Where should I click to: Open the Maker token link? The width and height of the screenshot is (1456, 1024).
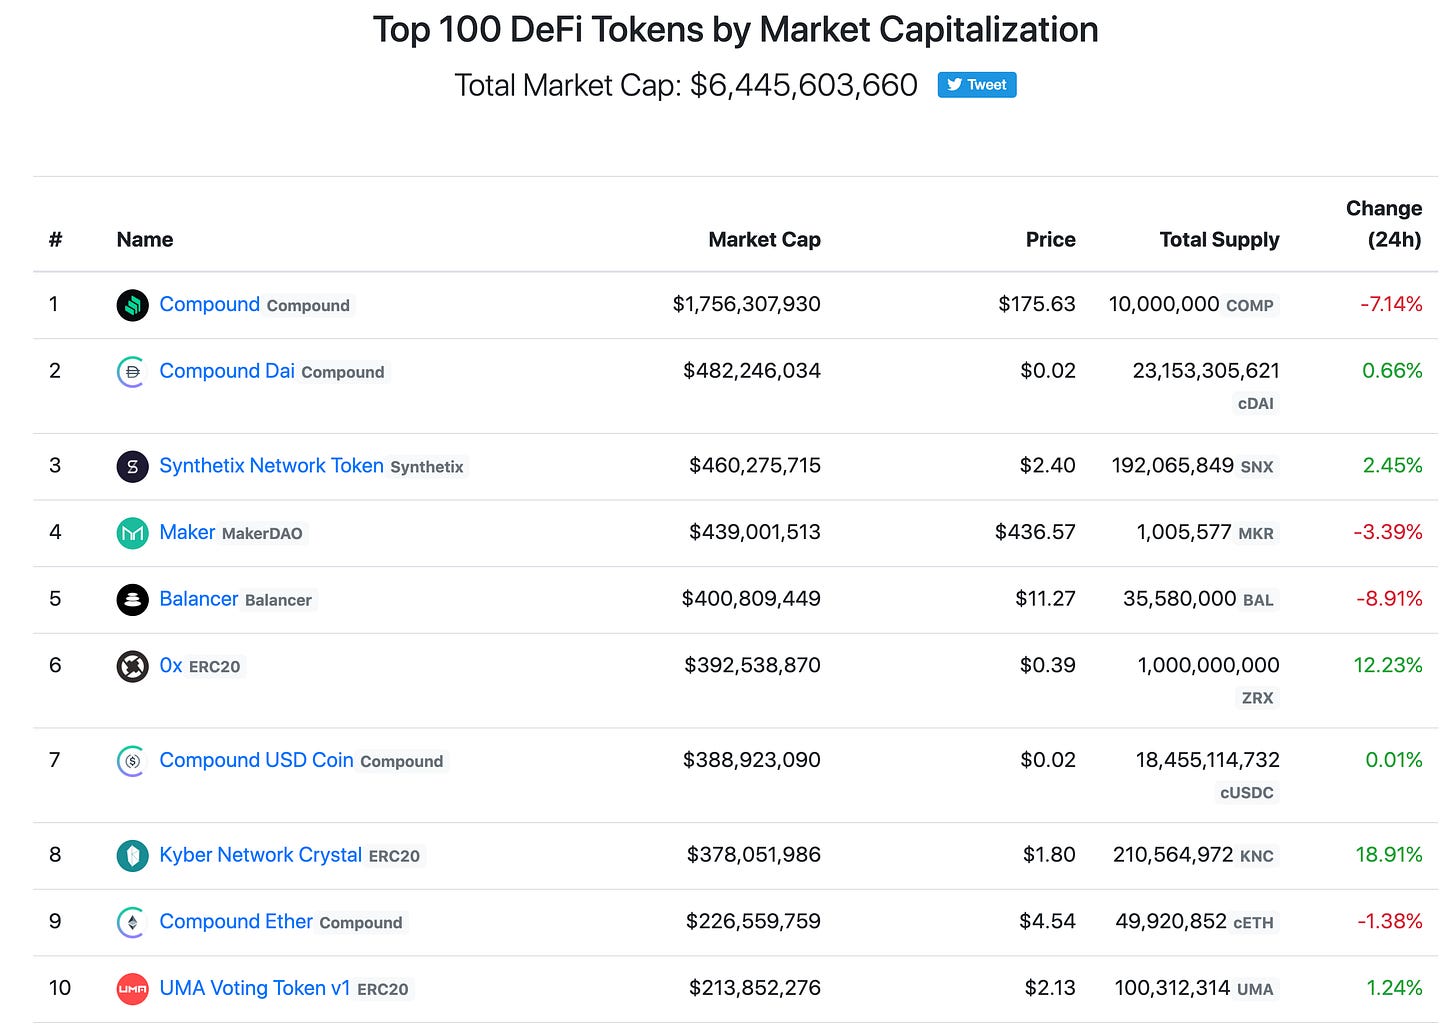(187, 532)
